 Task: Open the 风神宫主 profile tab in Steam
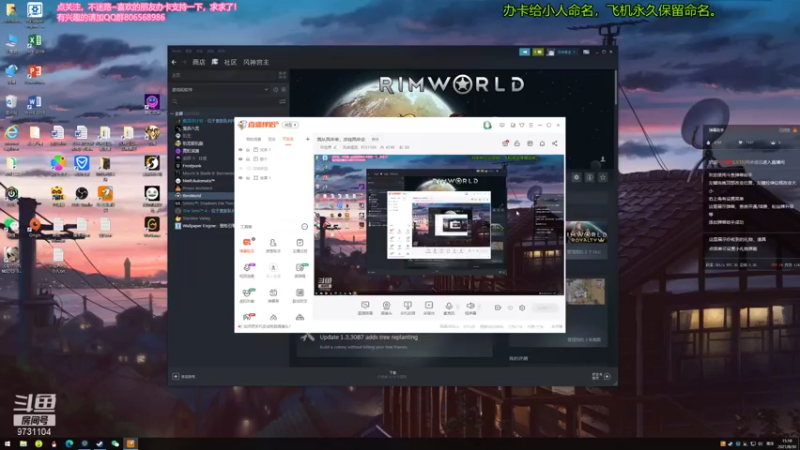(x=256, y=62)
